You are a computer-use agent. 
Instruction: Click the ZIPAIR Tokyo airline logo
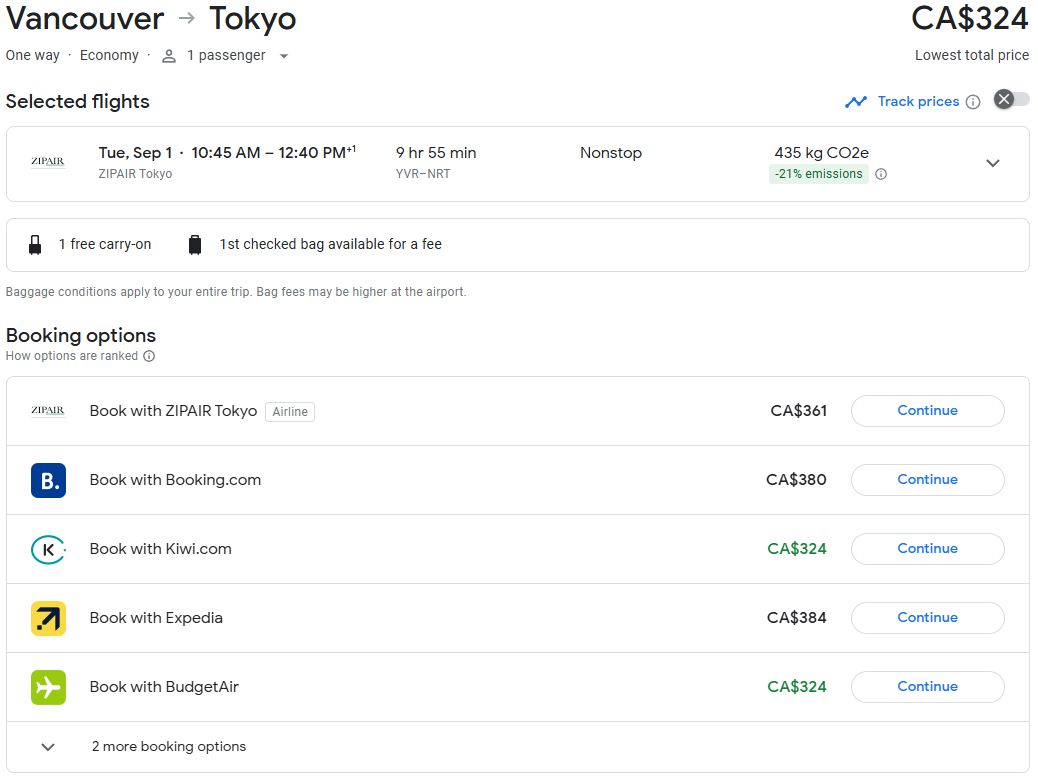click(48, 162)
